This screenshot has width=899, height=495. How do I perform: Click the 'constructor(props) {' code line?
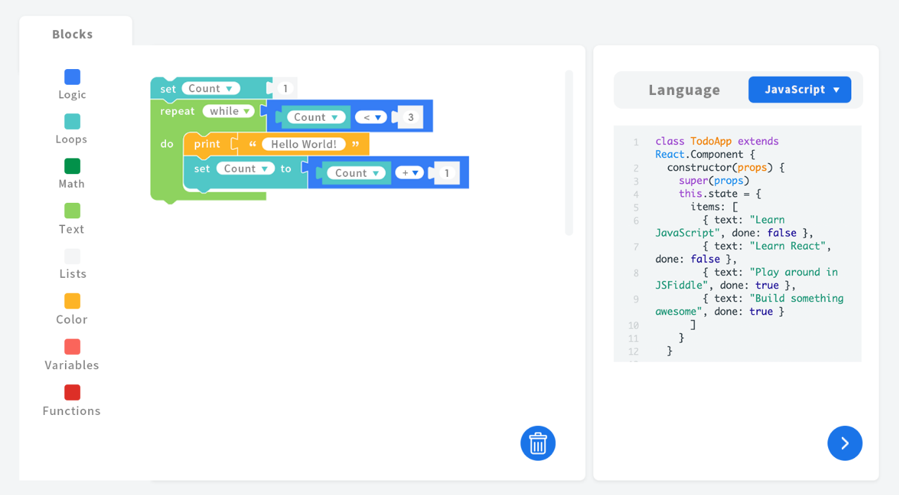click(725, 167)
